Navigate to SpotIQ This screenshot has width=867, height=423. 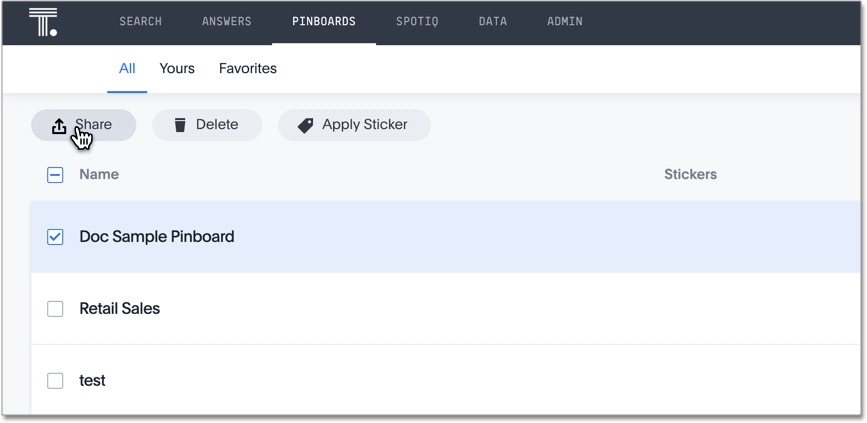pos(417,22)
